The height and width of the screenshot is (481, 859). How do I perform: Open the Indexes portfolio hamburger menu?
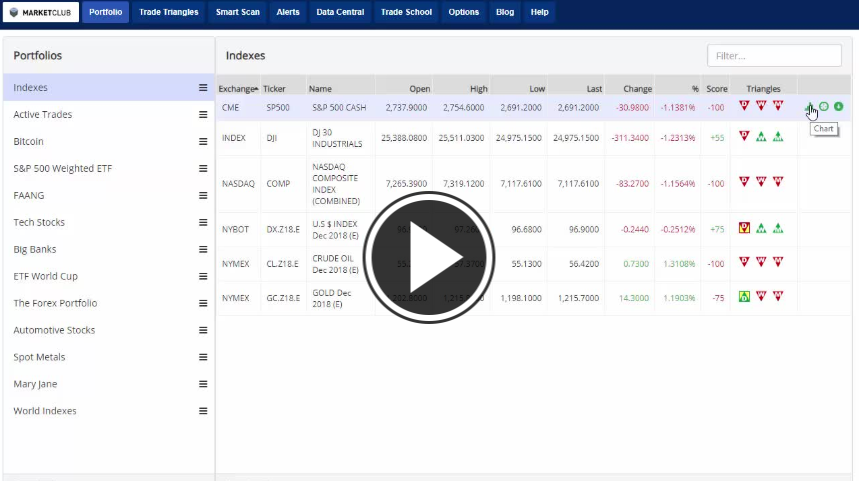203,88
